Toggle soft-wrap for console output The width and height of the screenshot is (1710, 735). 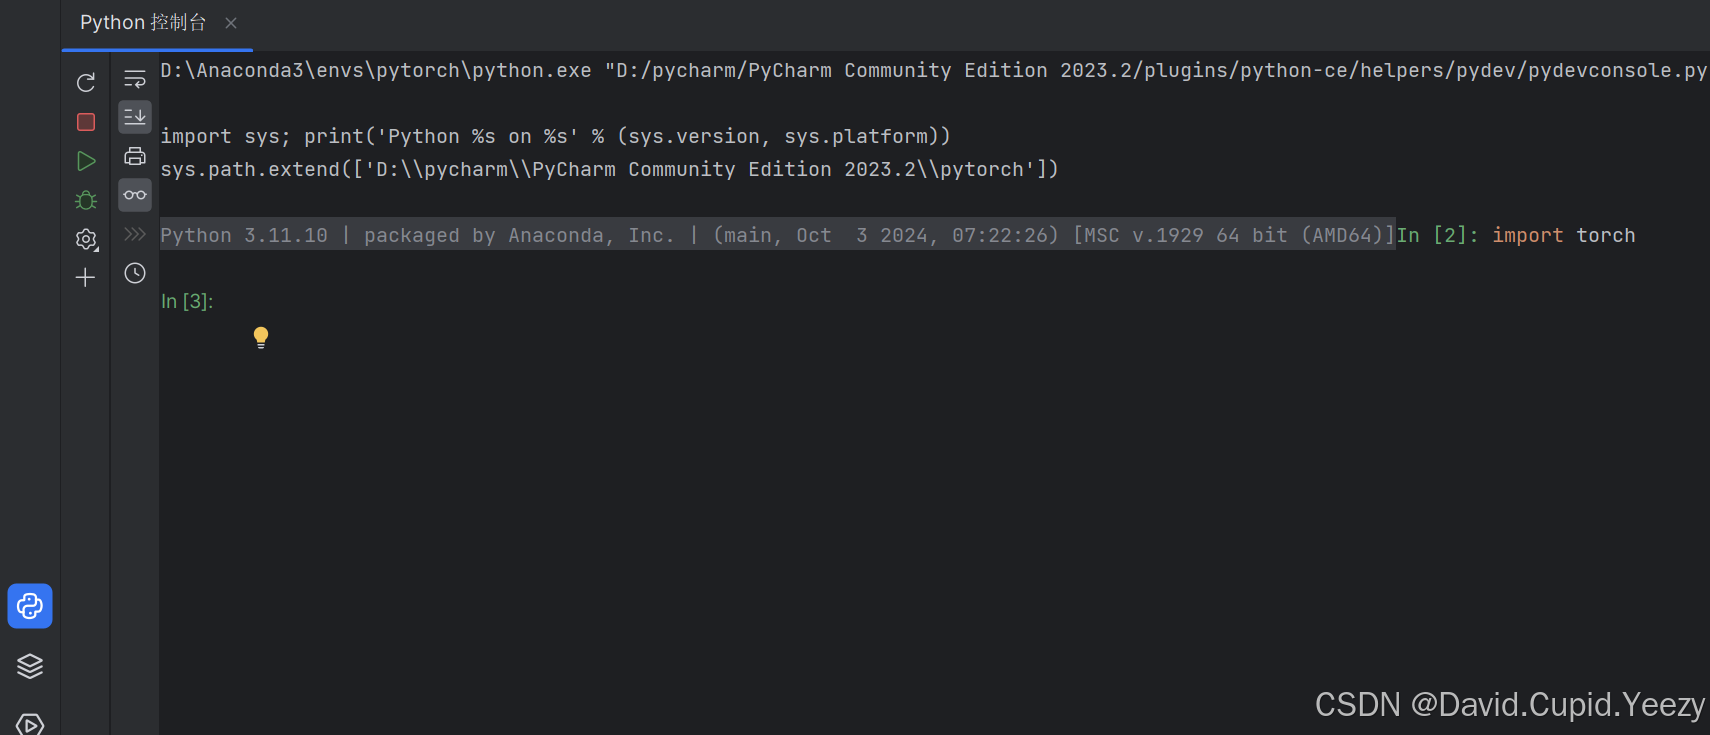click(134, 78)
